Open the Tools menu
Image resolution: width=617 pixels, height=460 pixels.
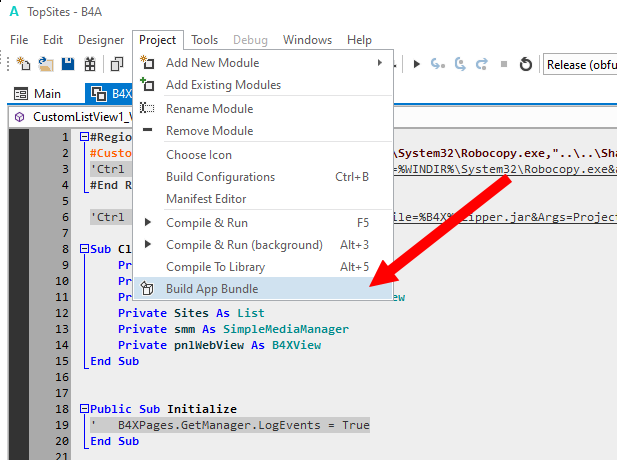coord(205,40)
